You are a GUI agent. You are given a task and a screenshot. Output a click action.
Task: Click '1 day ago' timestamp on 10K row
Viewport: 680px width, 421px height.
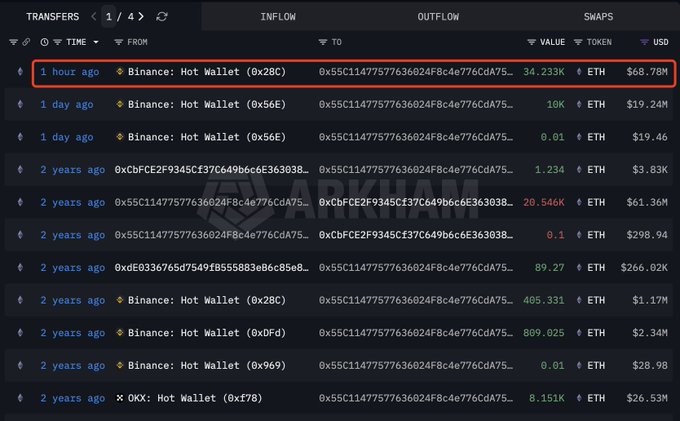click(67, 104)
